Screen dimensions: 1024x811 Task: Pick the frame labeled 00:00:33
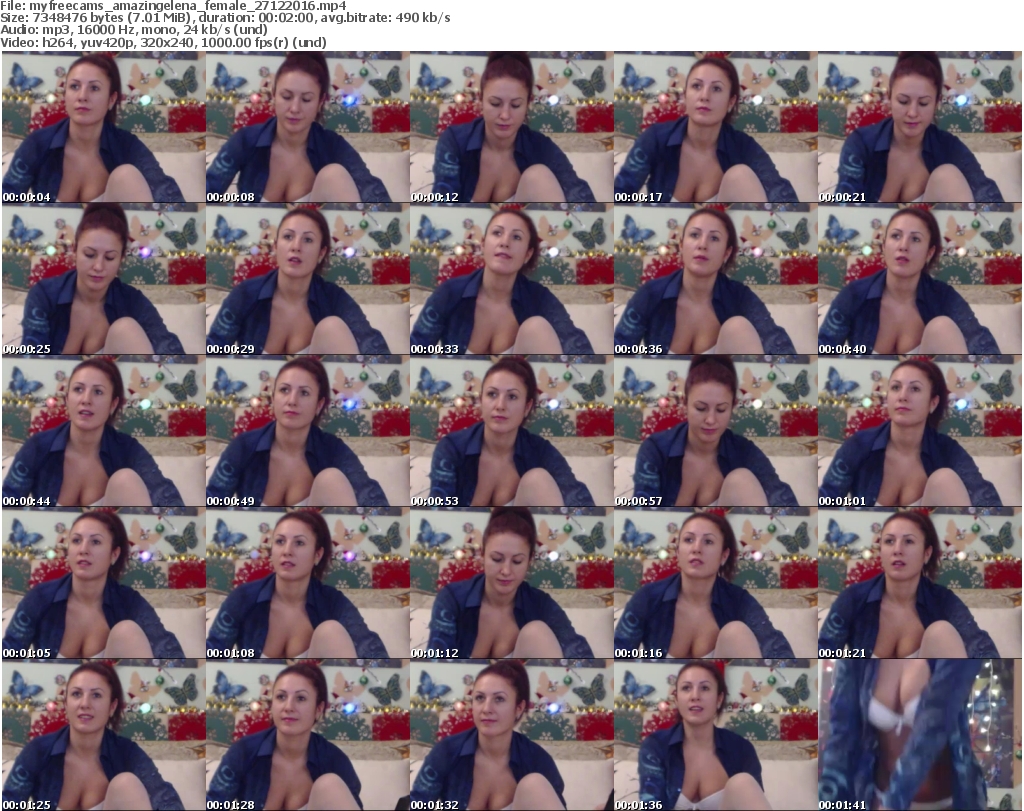point(511,280)
